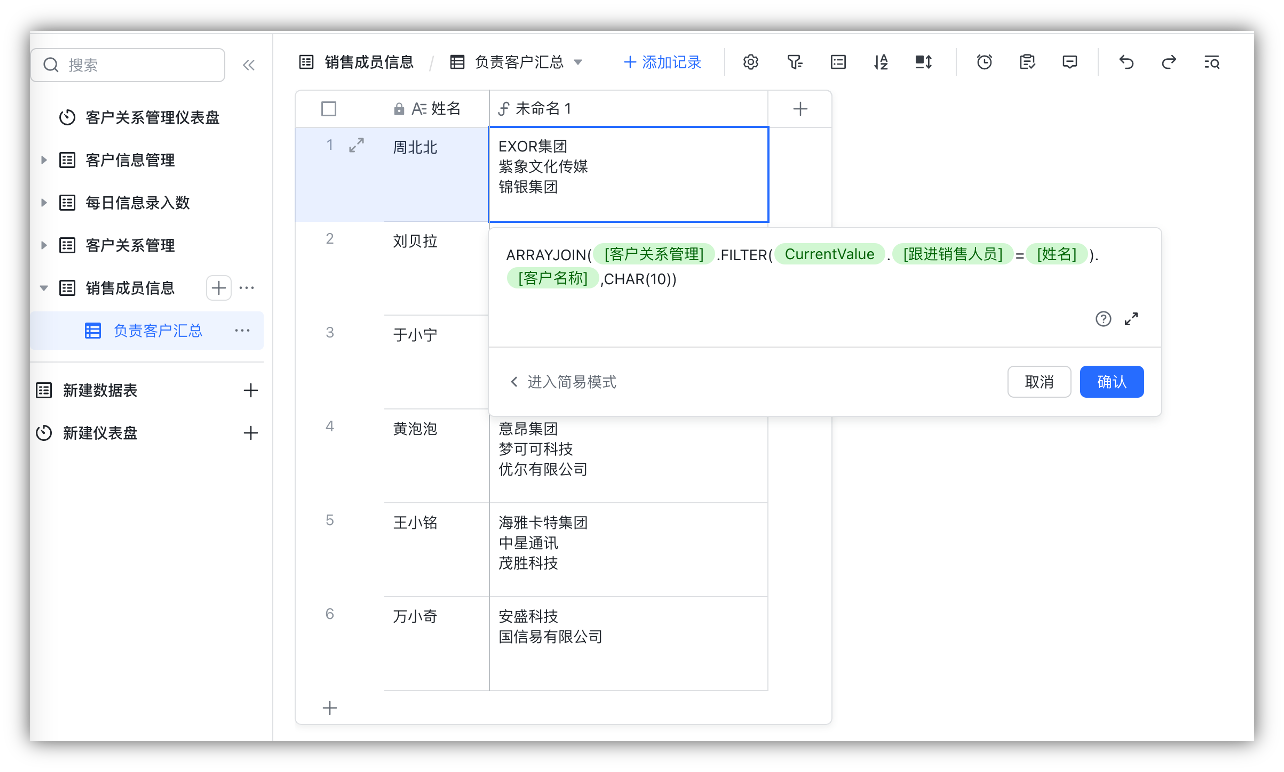The height and width of the screenshot is (772, 1284).
Task: Click 确认 button
Action: (x=1112, y=382)
